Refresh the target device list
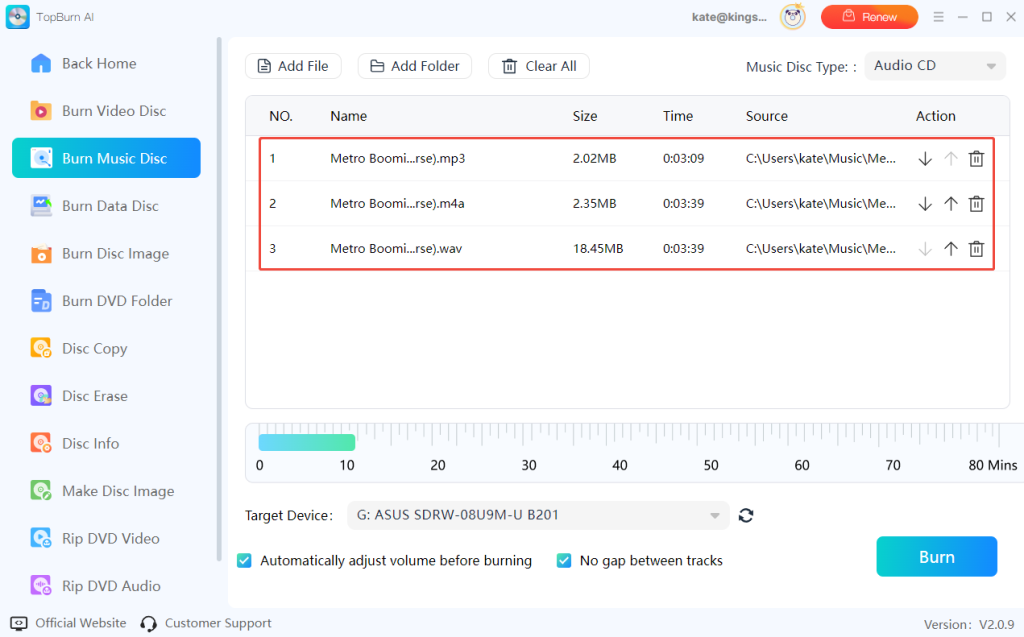The image size is (1024, 637). coord(746,516)
